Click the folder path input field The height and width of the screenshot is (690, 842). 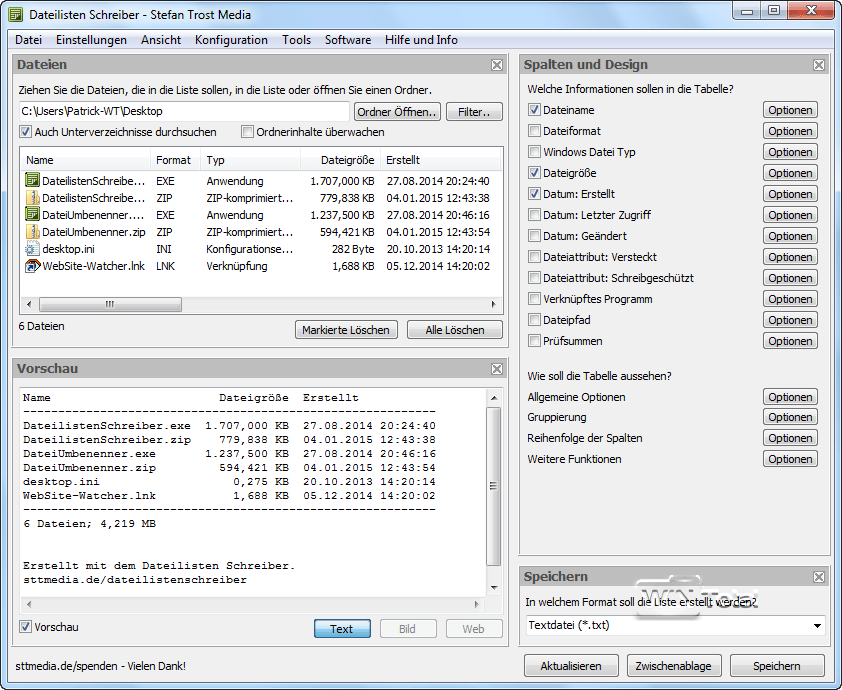(184, 111)
